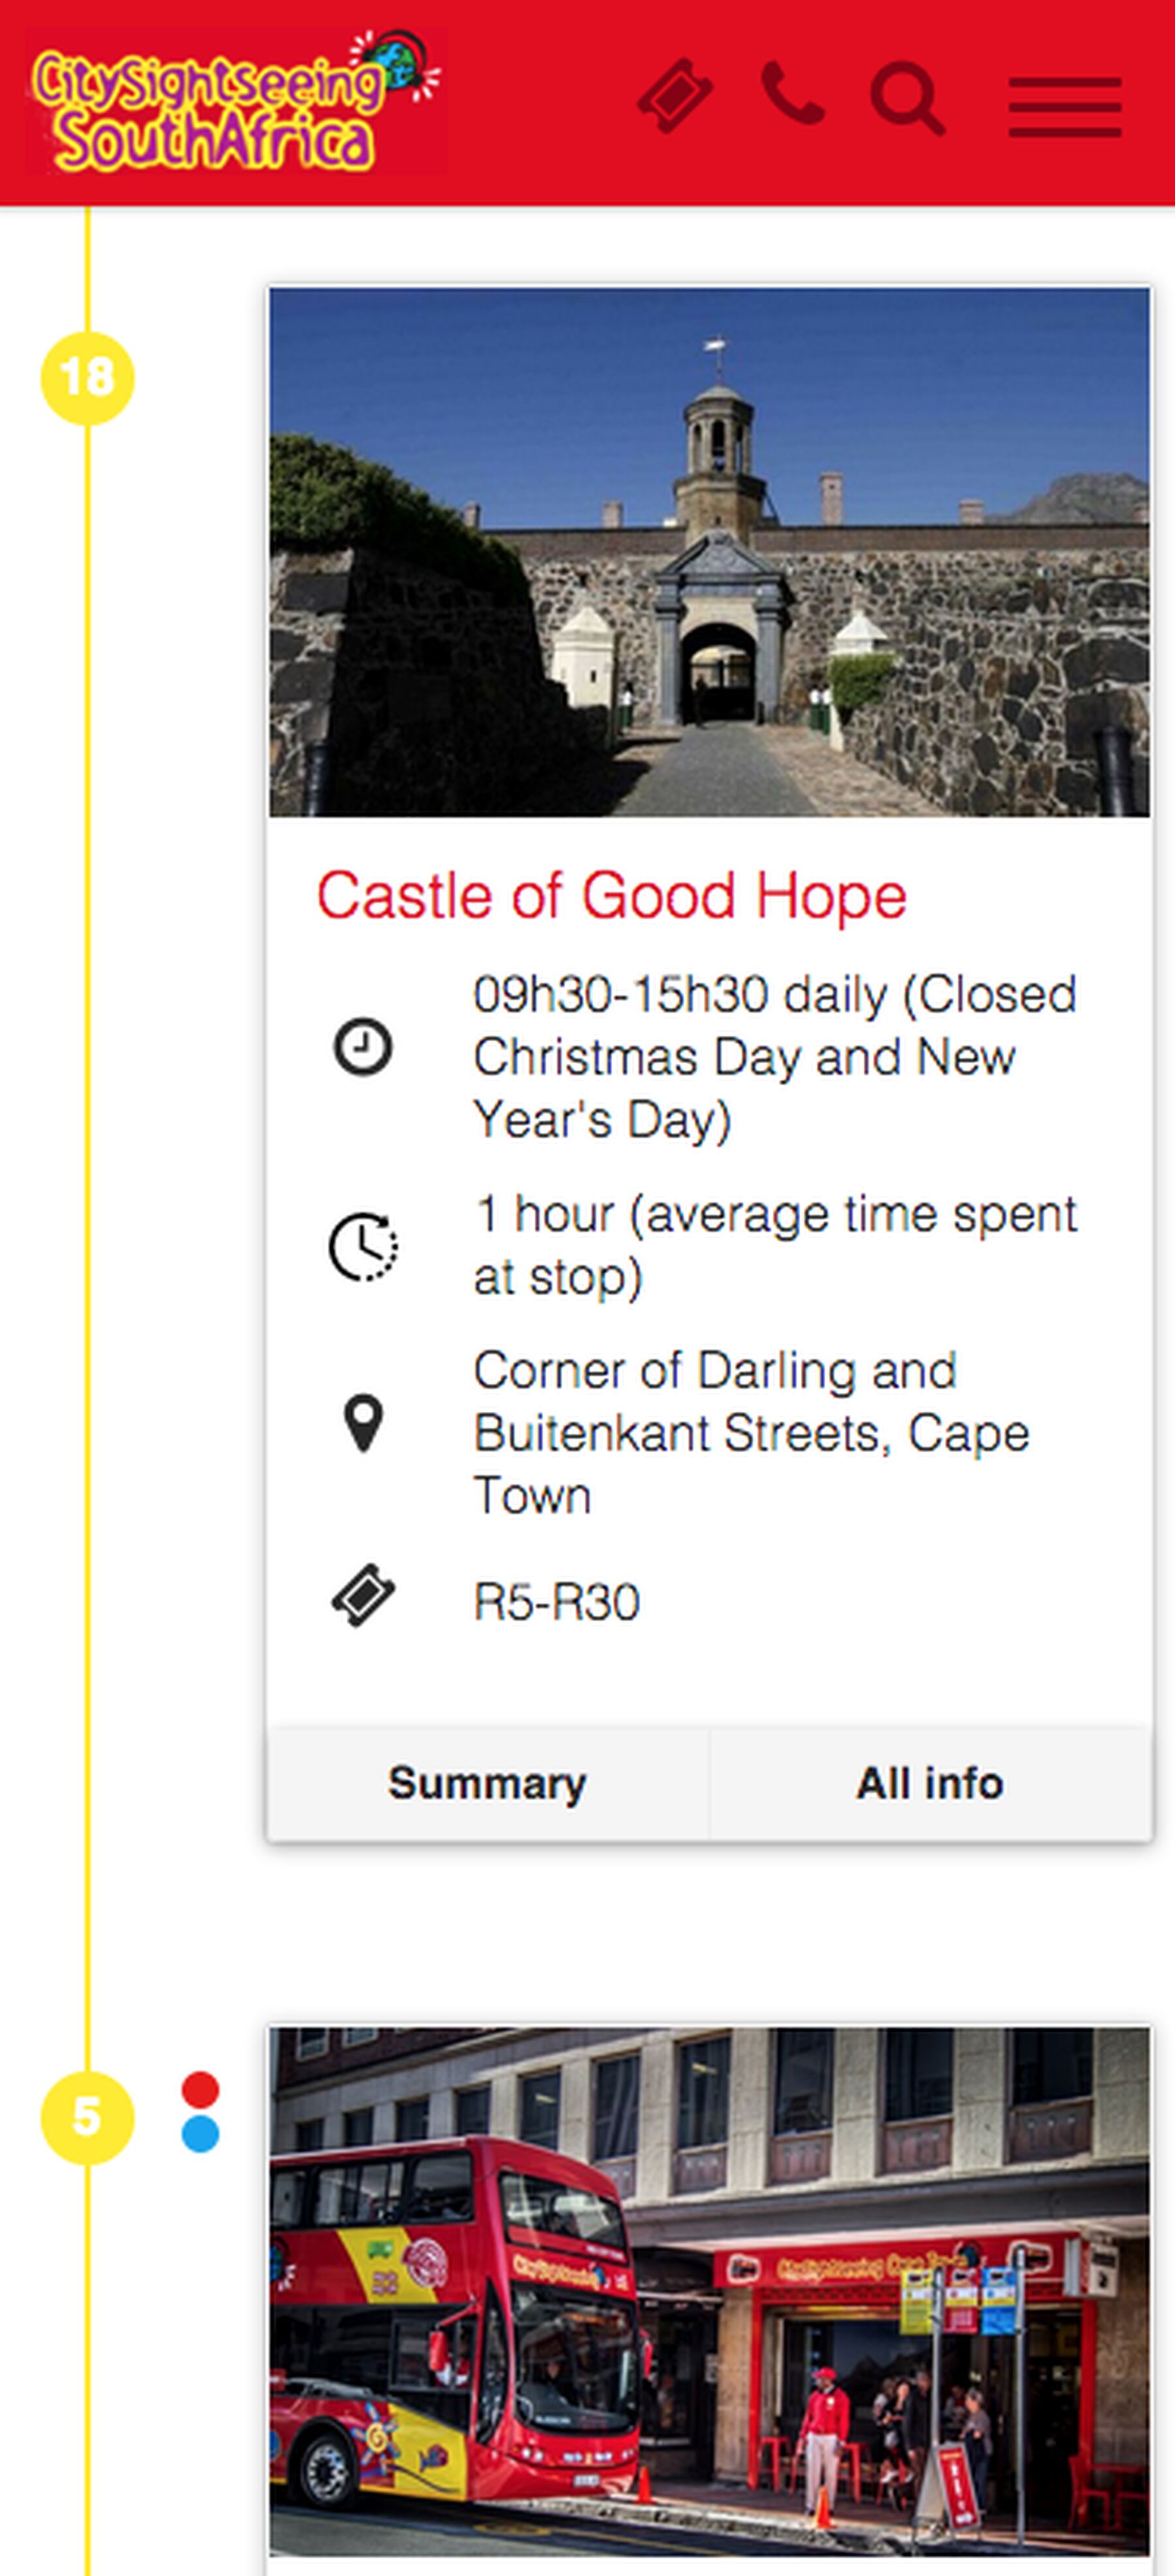Click the average duration timer icon
1175x2576 pixels.
(363, 1246)
